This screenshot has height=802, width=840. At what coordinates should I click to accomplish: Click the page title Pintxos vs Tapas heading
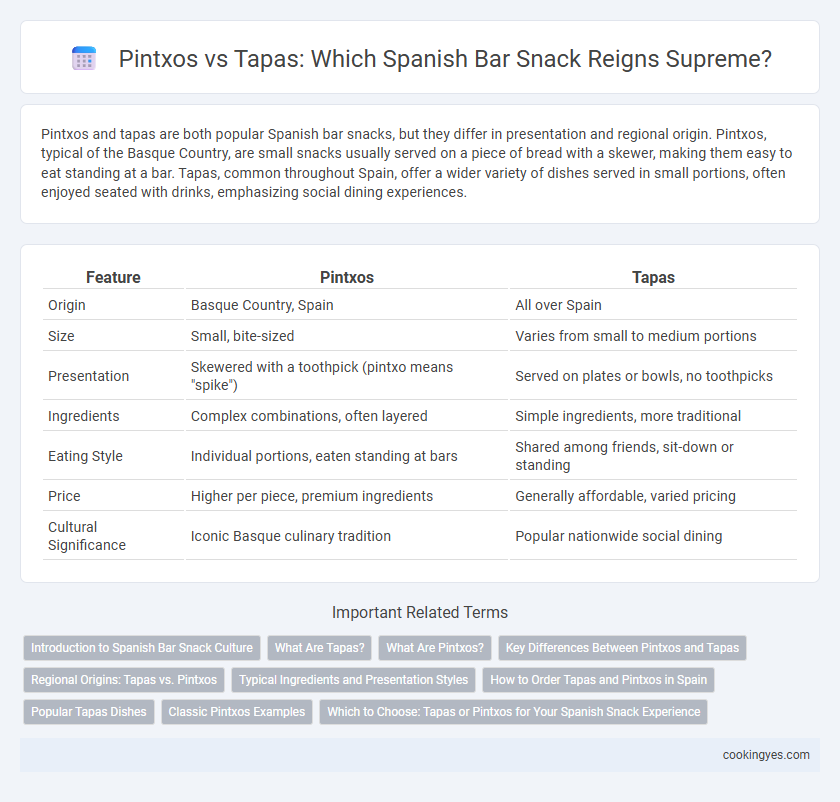click(x=445, y=58)
